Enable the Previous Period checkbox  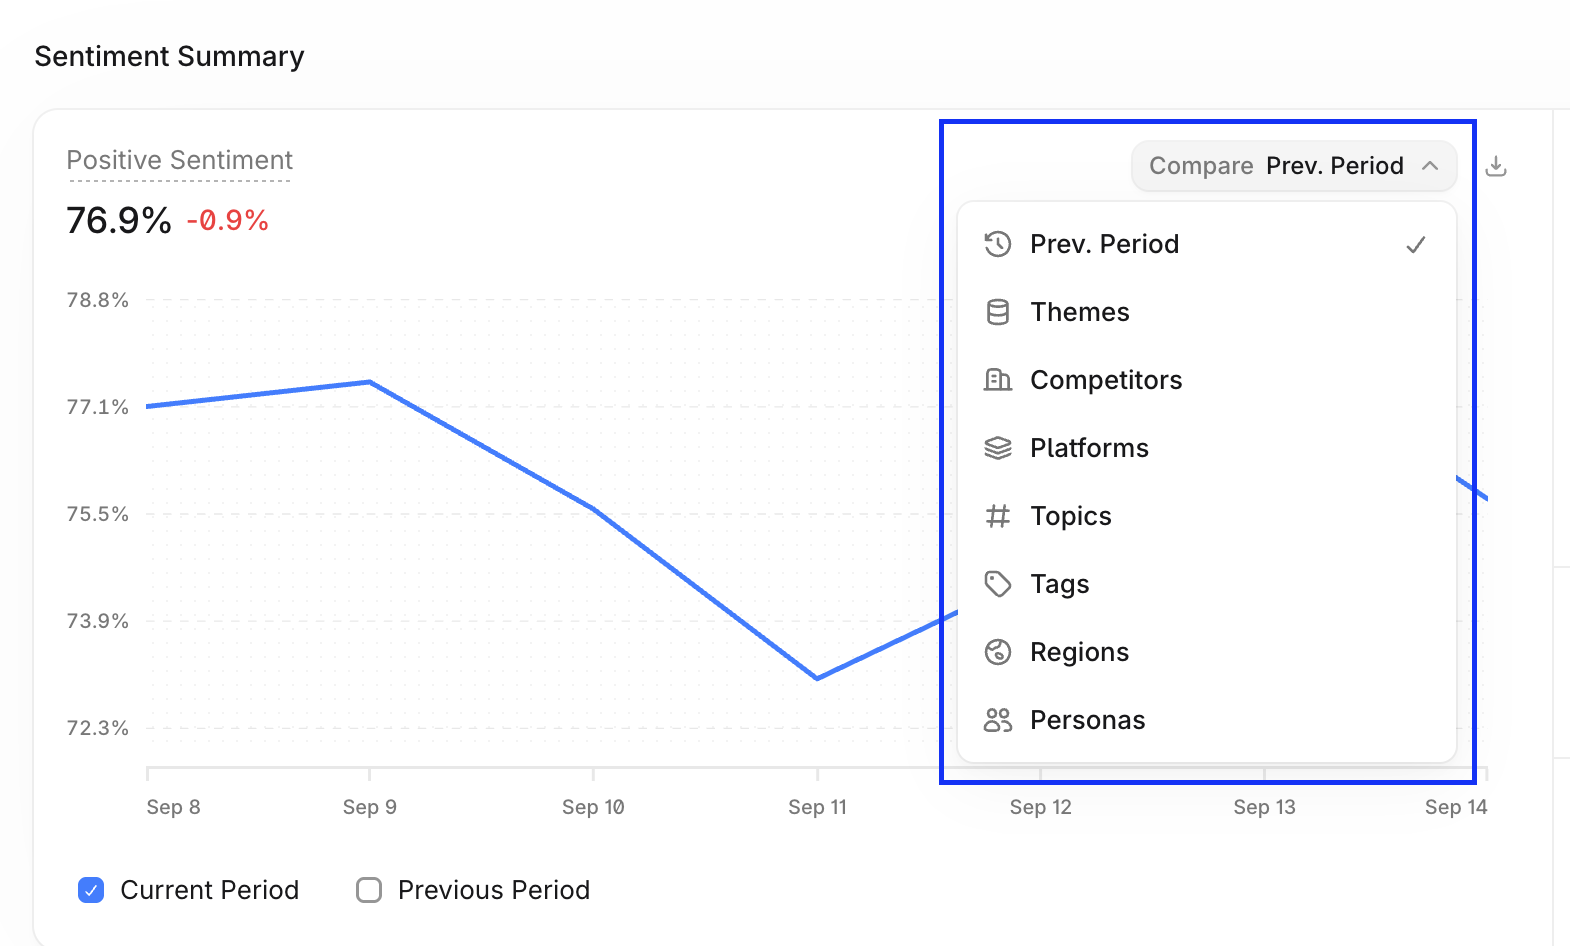pyautogui.click(x=369, y=890)
